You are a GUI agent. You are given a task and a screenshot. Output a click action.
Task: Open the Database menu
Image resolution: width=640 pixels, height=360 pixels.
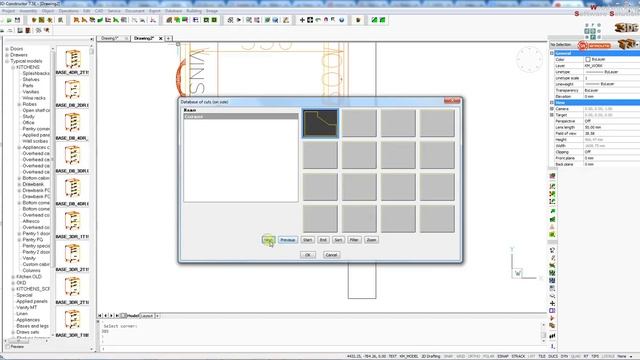click(x=174, y=11)
